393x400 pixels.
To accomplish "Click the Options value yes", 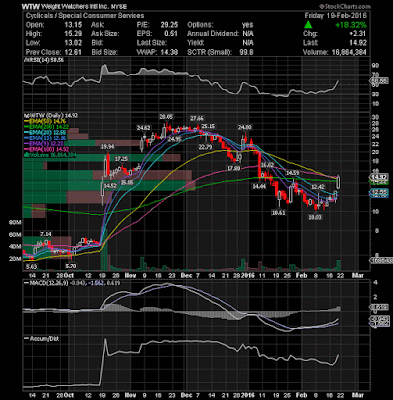I will 248,25.
